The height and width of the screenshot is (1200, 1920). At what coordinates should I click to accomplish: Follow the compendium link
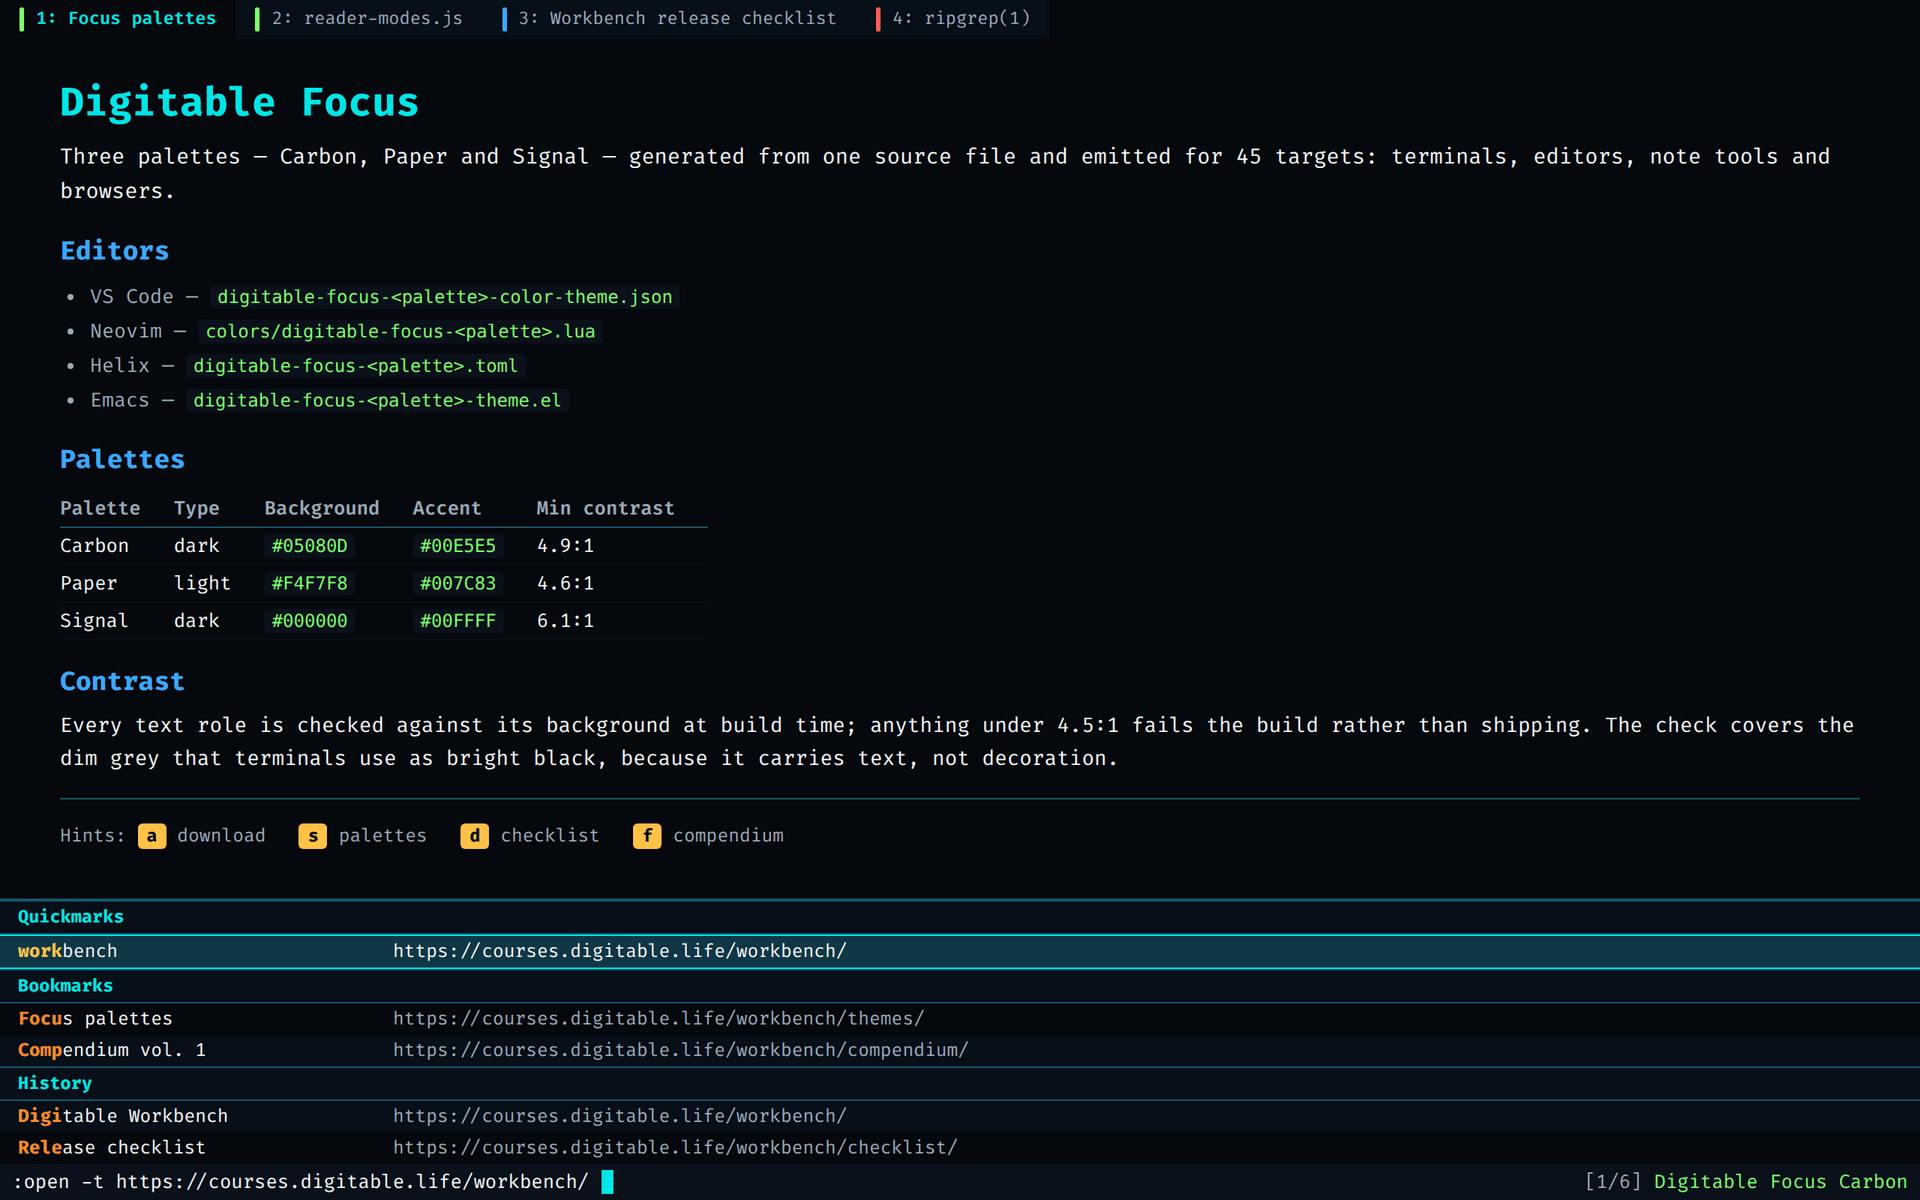728,836
